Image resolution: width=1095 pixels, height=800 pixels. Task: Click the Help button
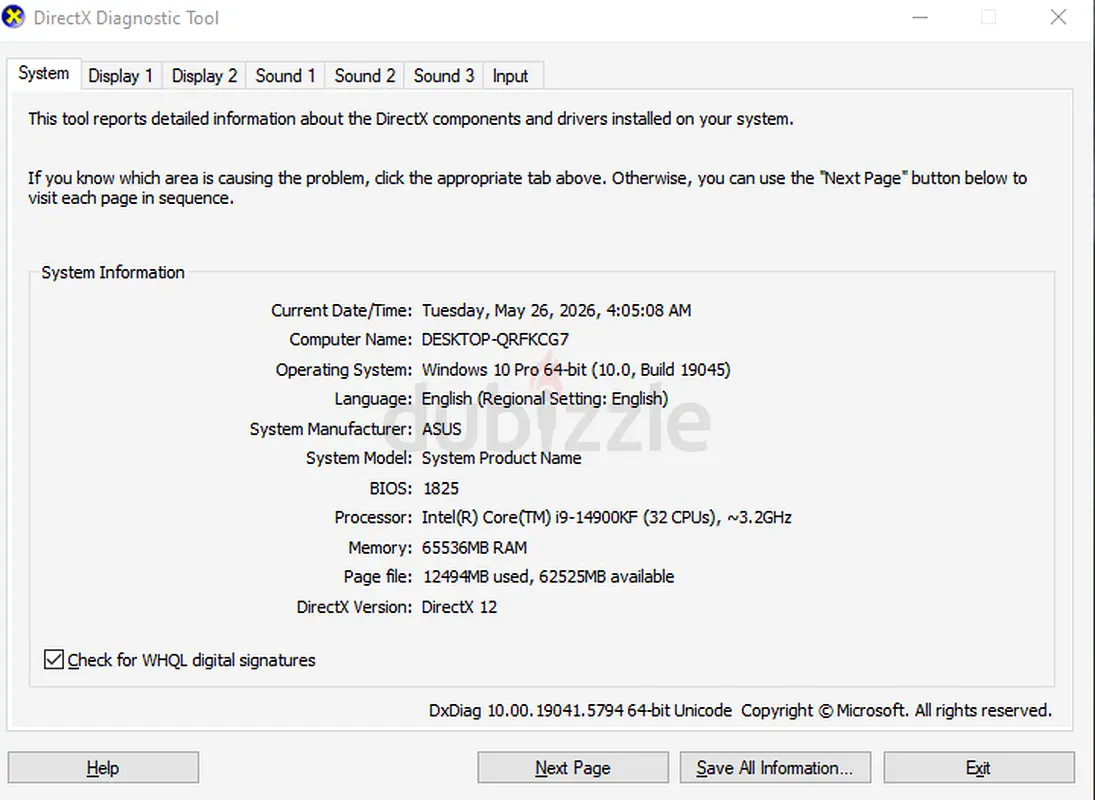click(x=103, y=768)
